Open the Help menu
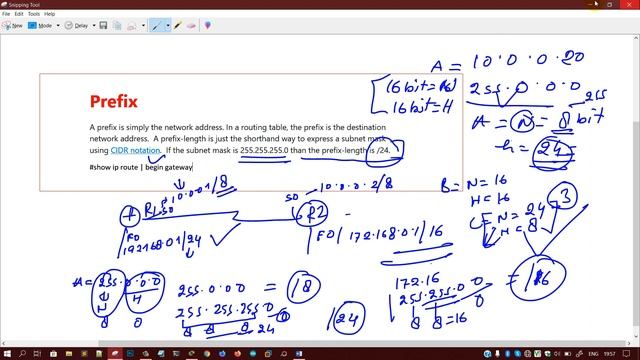The height and width of the screenshot is (360, 640). tap(49, 14)
